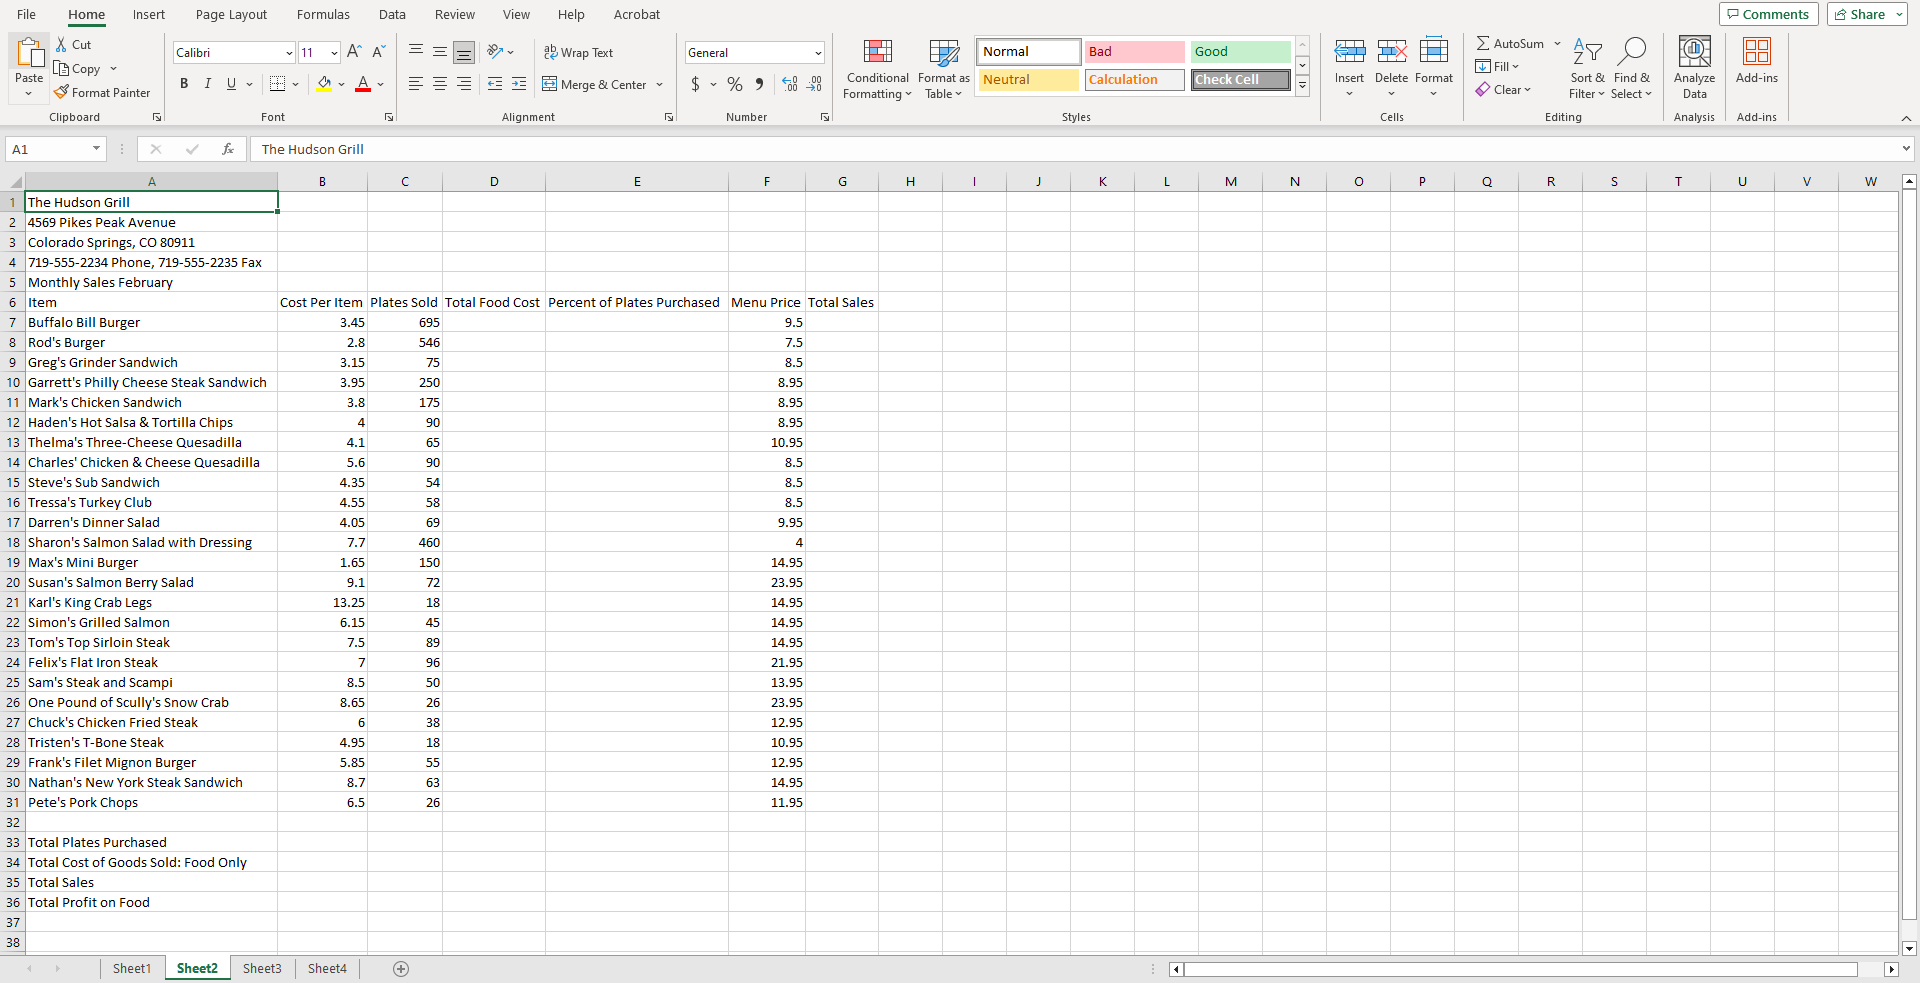Toggle underline on current selection

230,84
